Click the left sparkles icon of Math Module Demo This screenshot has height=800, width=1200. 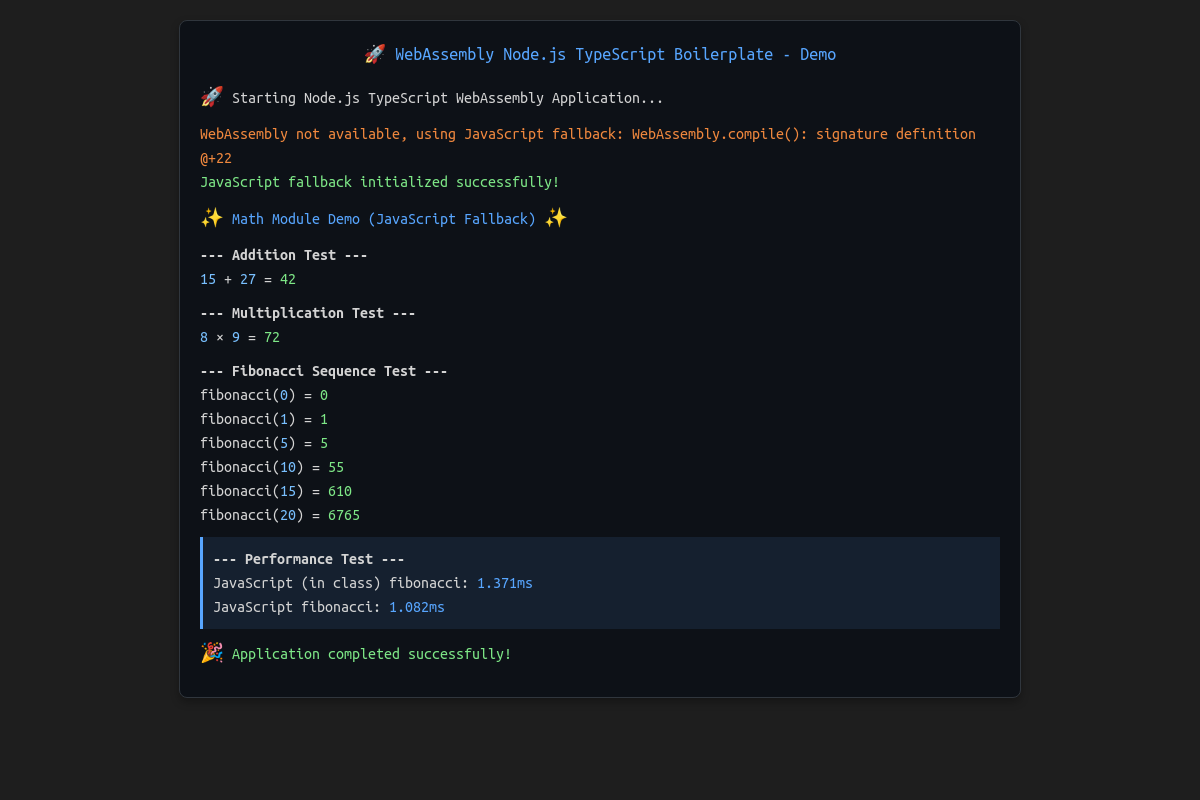pos(212,218)
